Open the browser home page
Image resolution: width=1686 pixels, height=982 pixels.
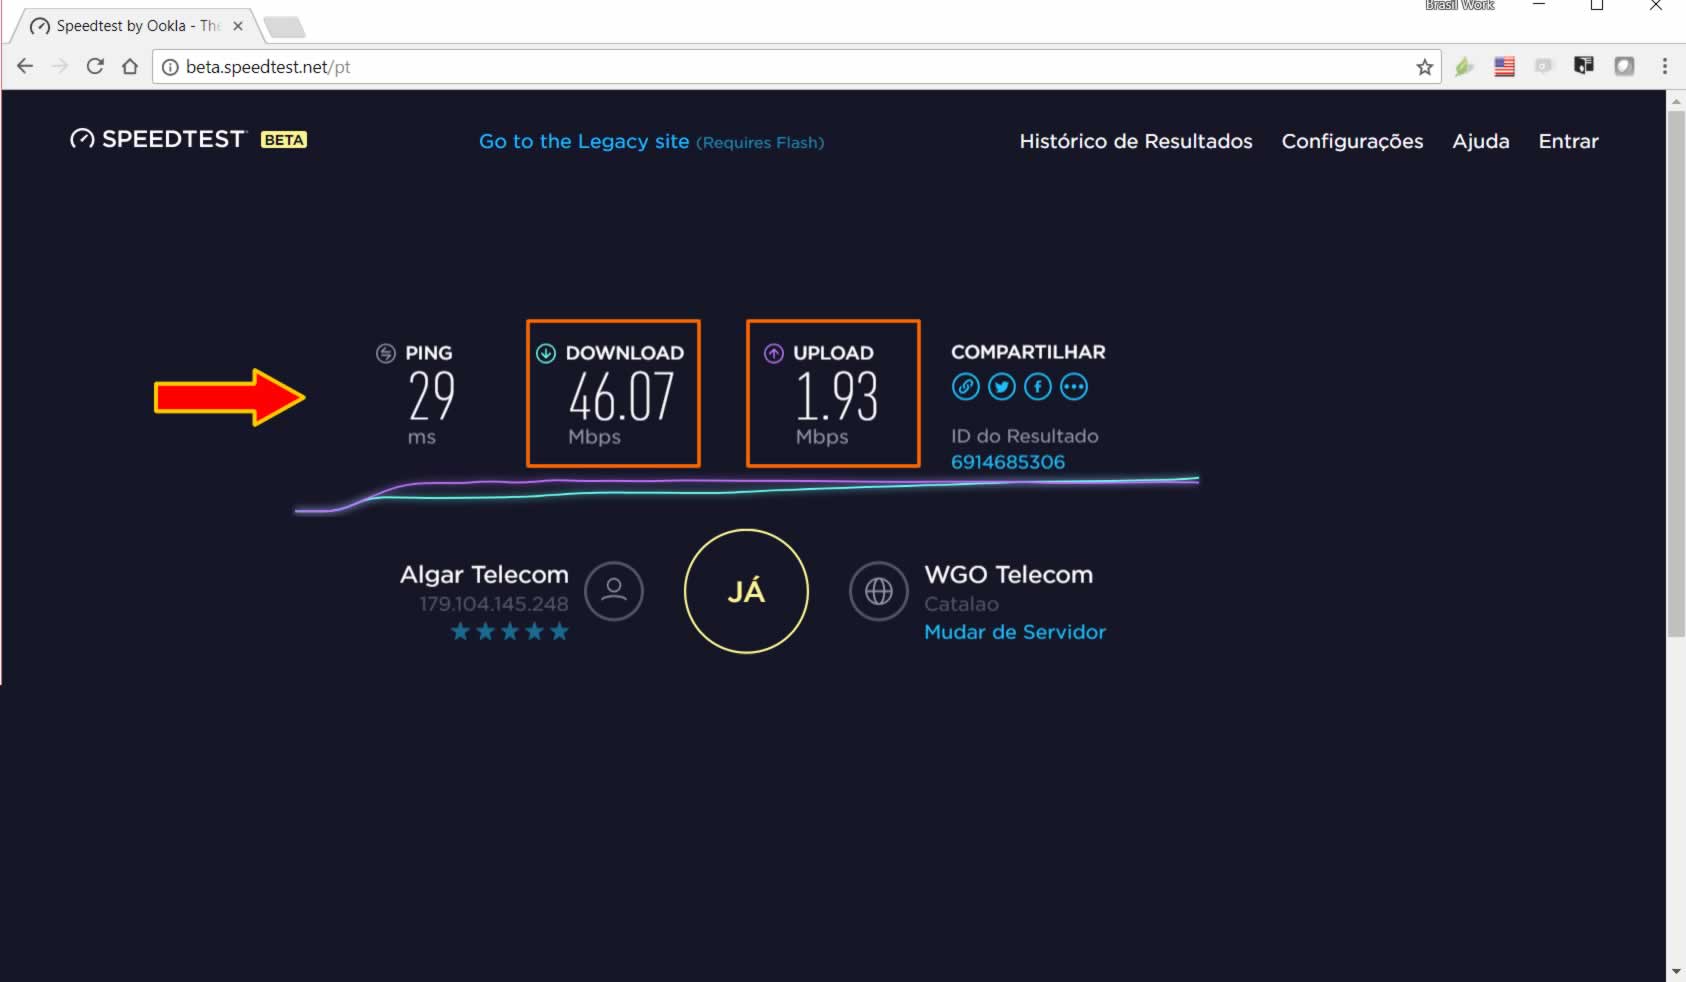(130, 66)
